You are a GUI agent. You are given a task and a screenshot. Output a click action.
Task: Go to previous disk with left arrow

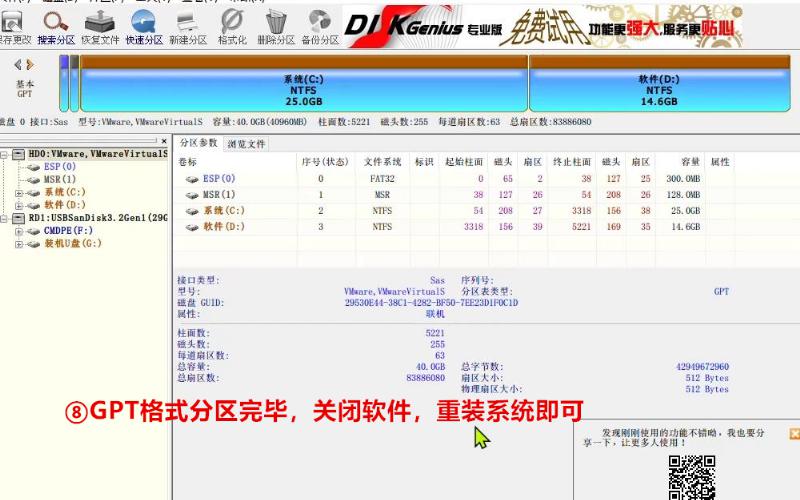tap(18, 65)
